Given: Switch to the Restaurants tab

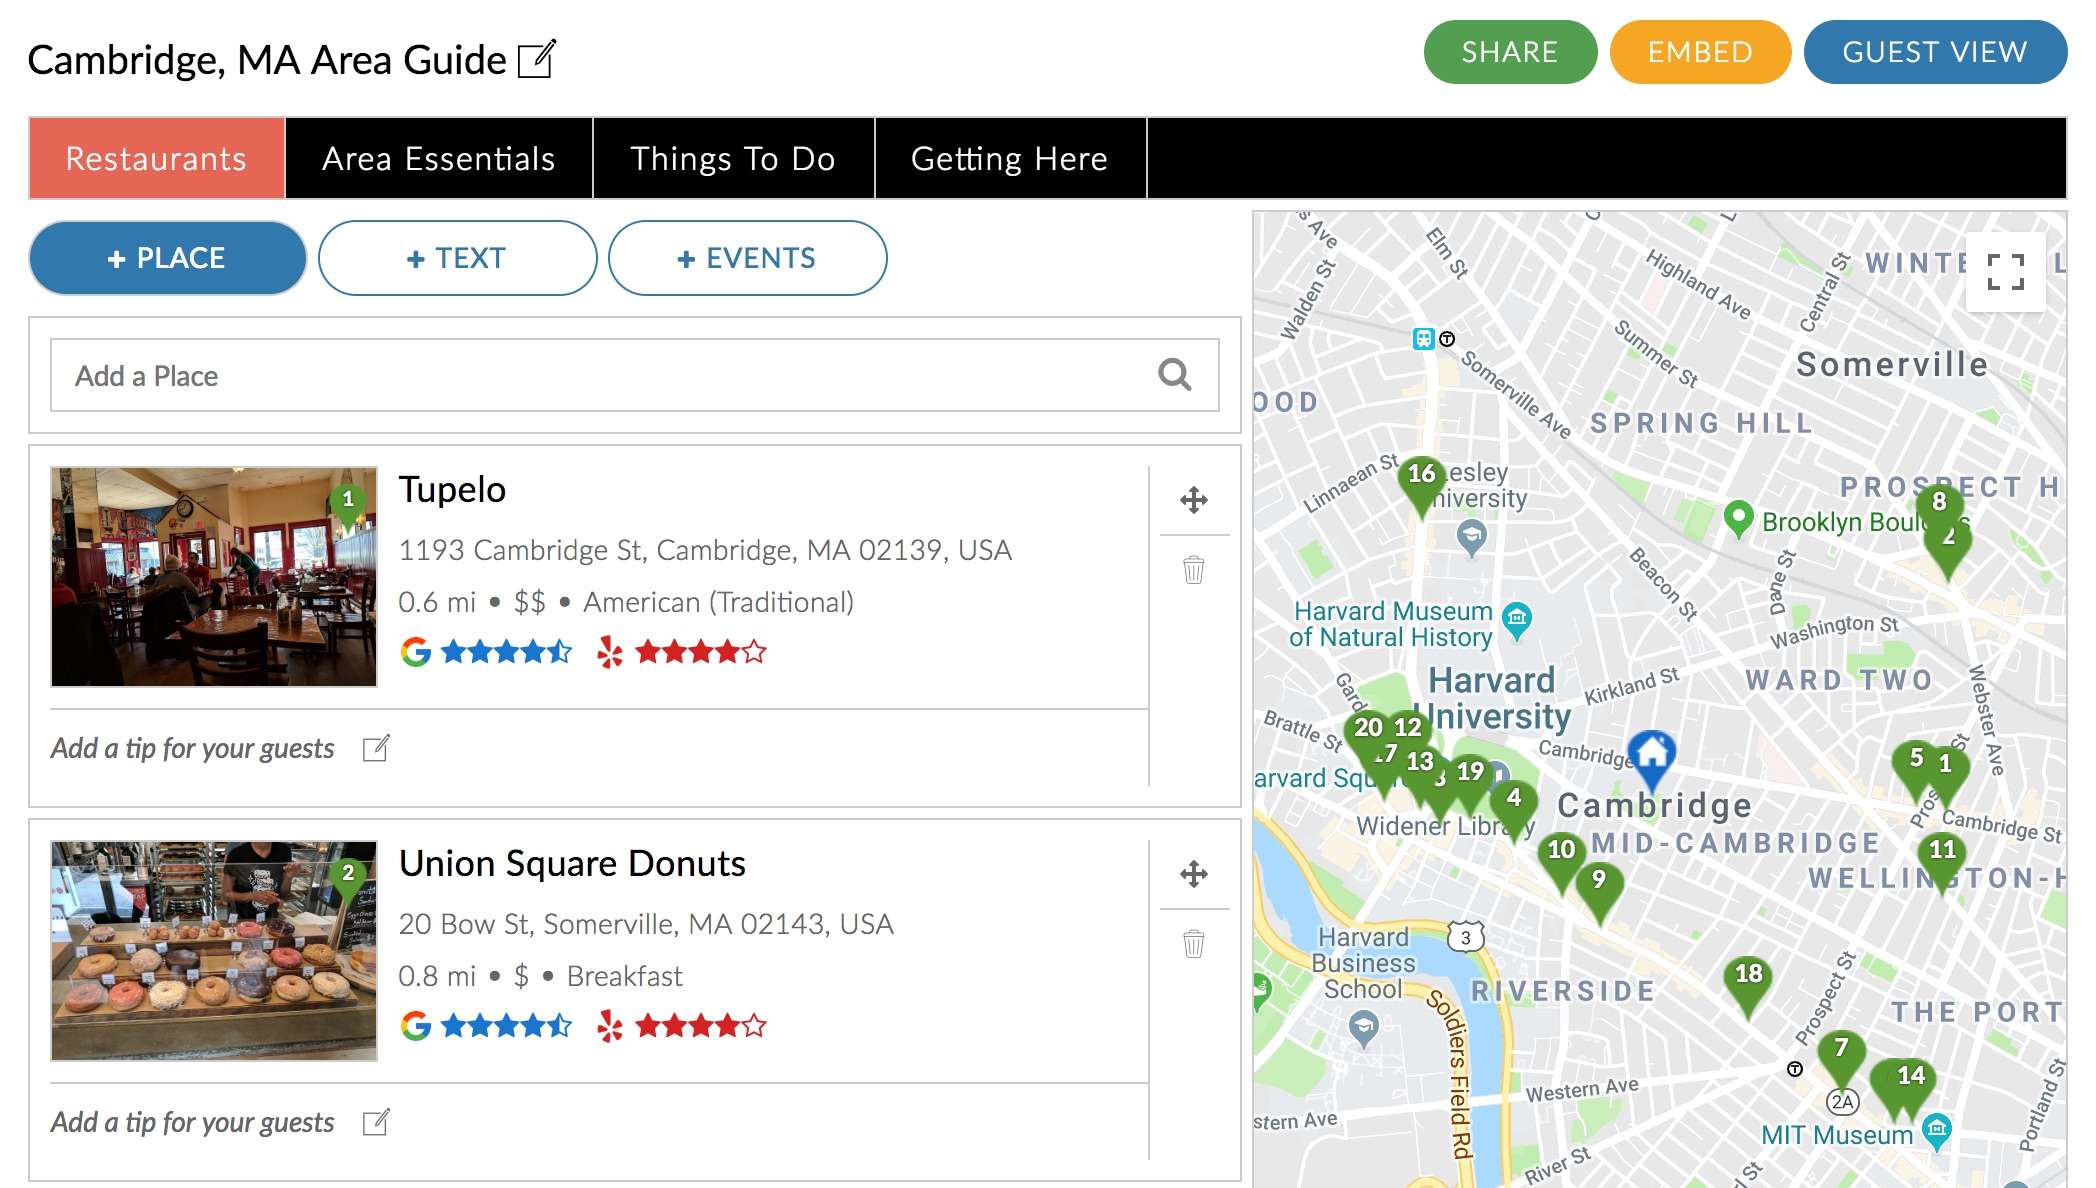Looking at the screenshot, I should 157,158.
